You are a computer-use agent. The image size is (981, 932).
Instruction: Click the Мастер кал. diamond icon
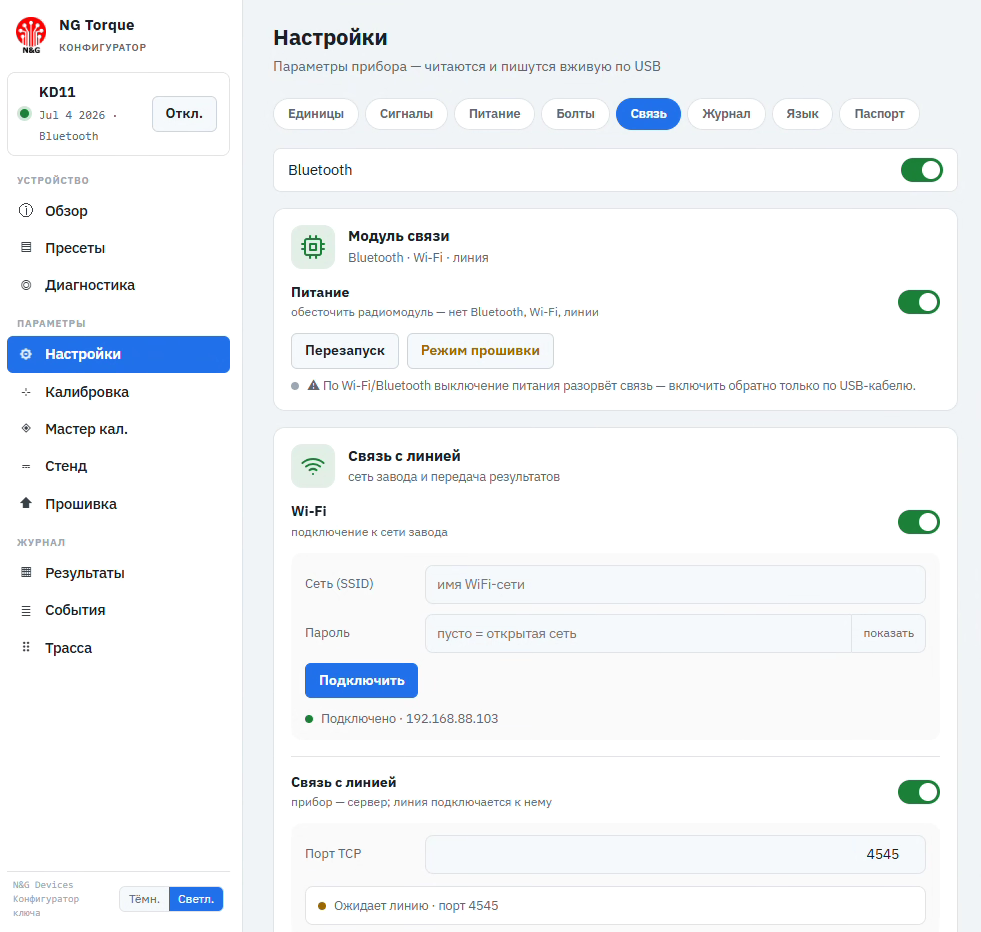point(26,428)
